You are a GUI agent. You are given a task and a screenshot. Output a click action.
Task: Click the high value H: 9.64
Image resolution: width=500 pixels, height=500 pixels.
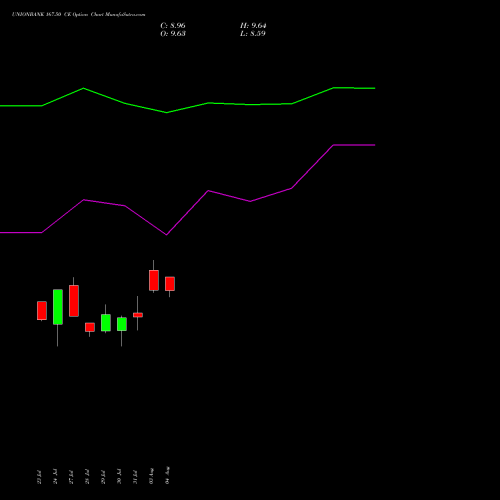pyautogui.click(x=253, y=26)
